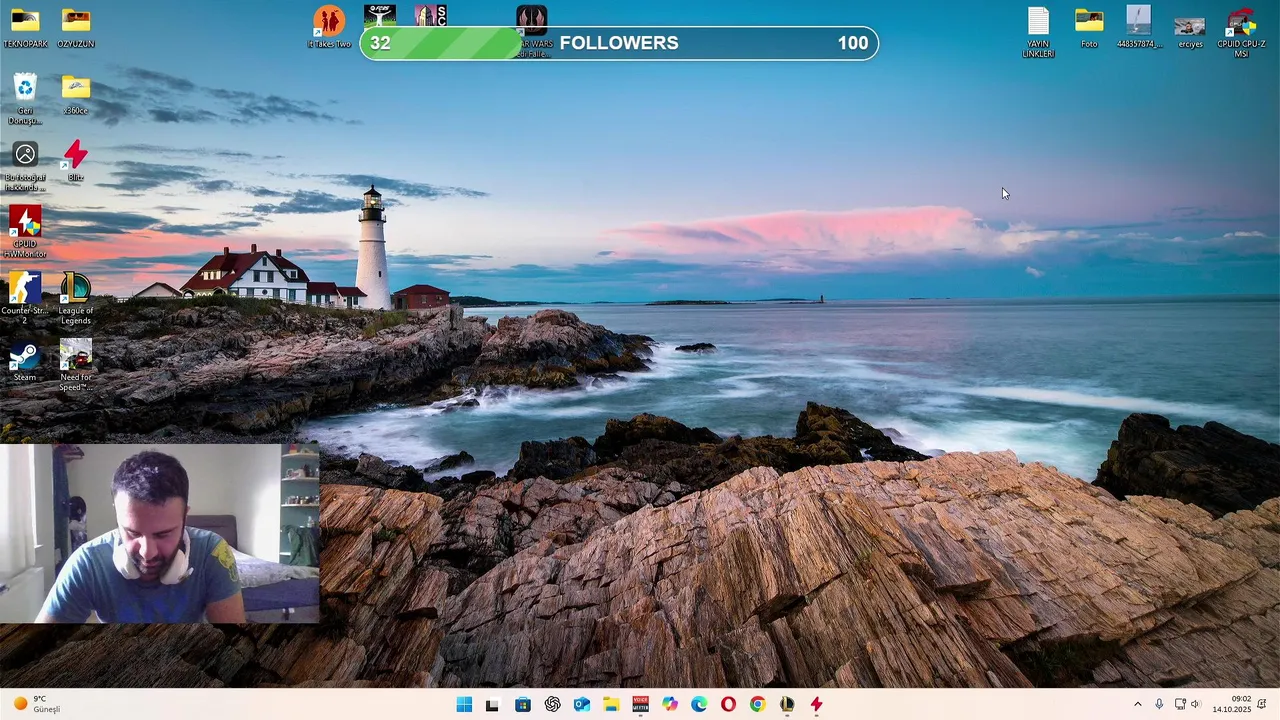
Task: Show hidden system tray icons
Action: pos(1137,704)
